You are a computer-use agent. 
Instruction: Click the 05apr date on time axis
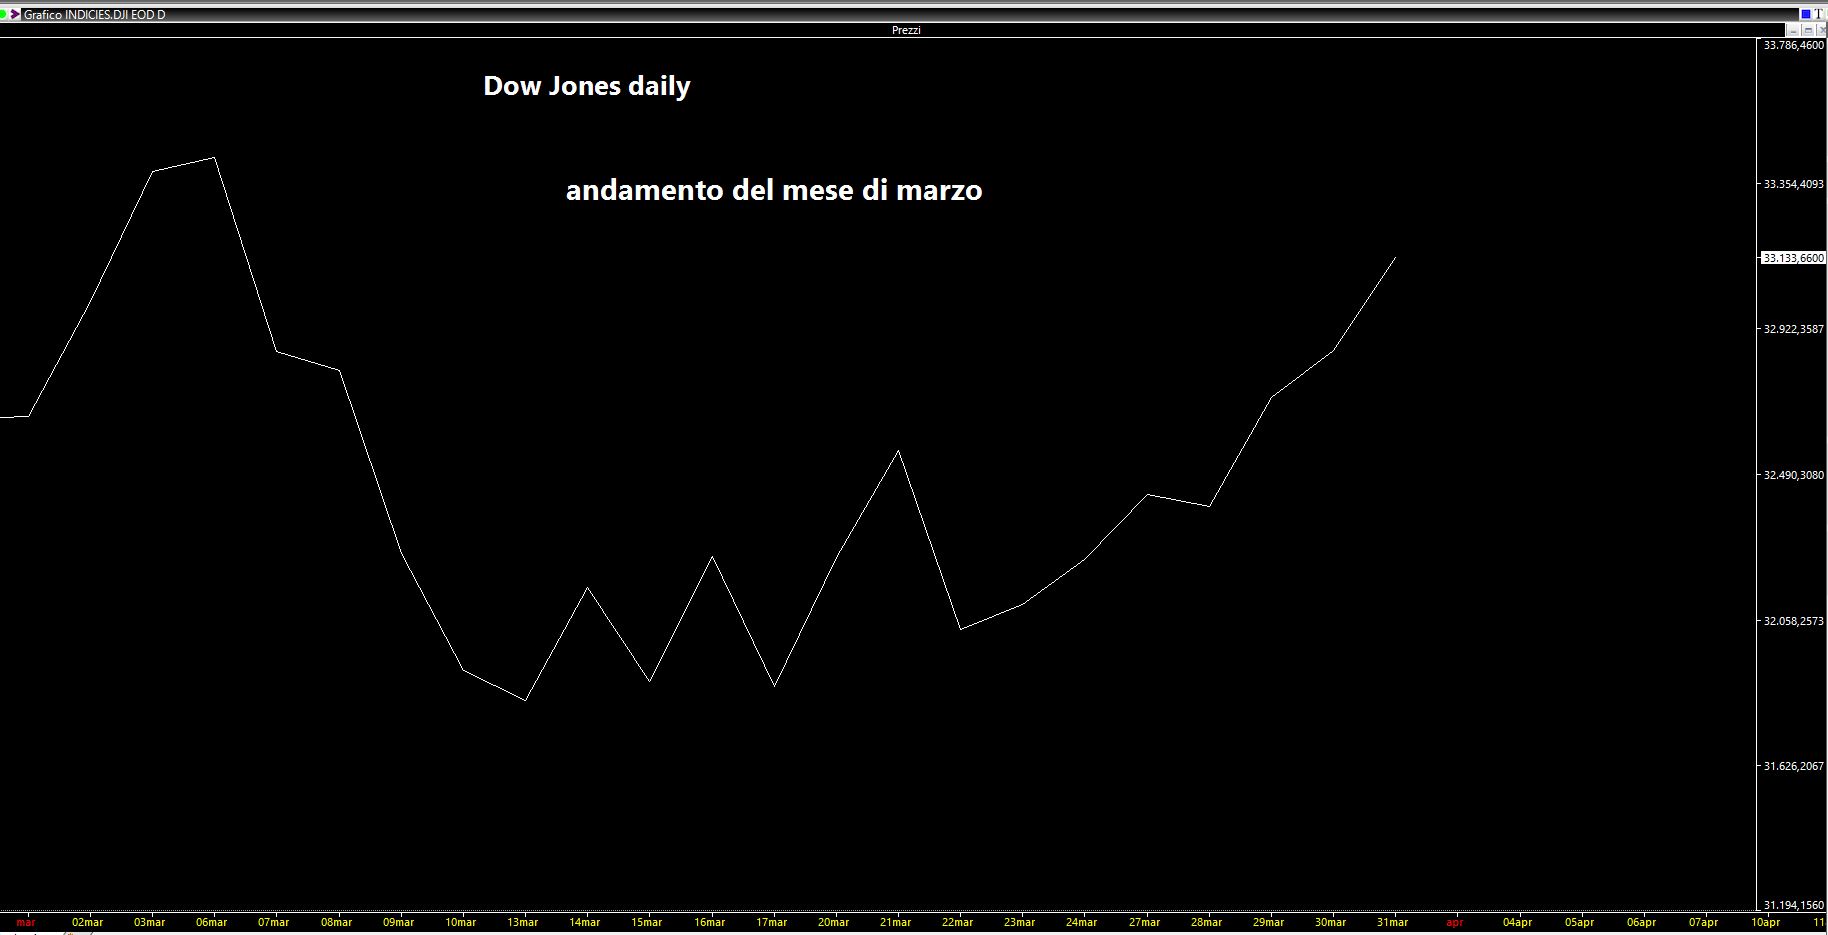(1580, 923)
